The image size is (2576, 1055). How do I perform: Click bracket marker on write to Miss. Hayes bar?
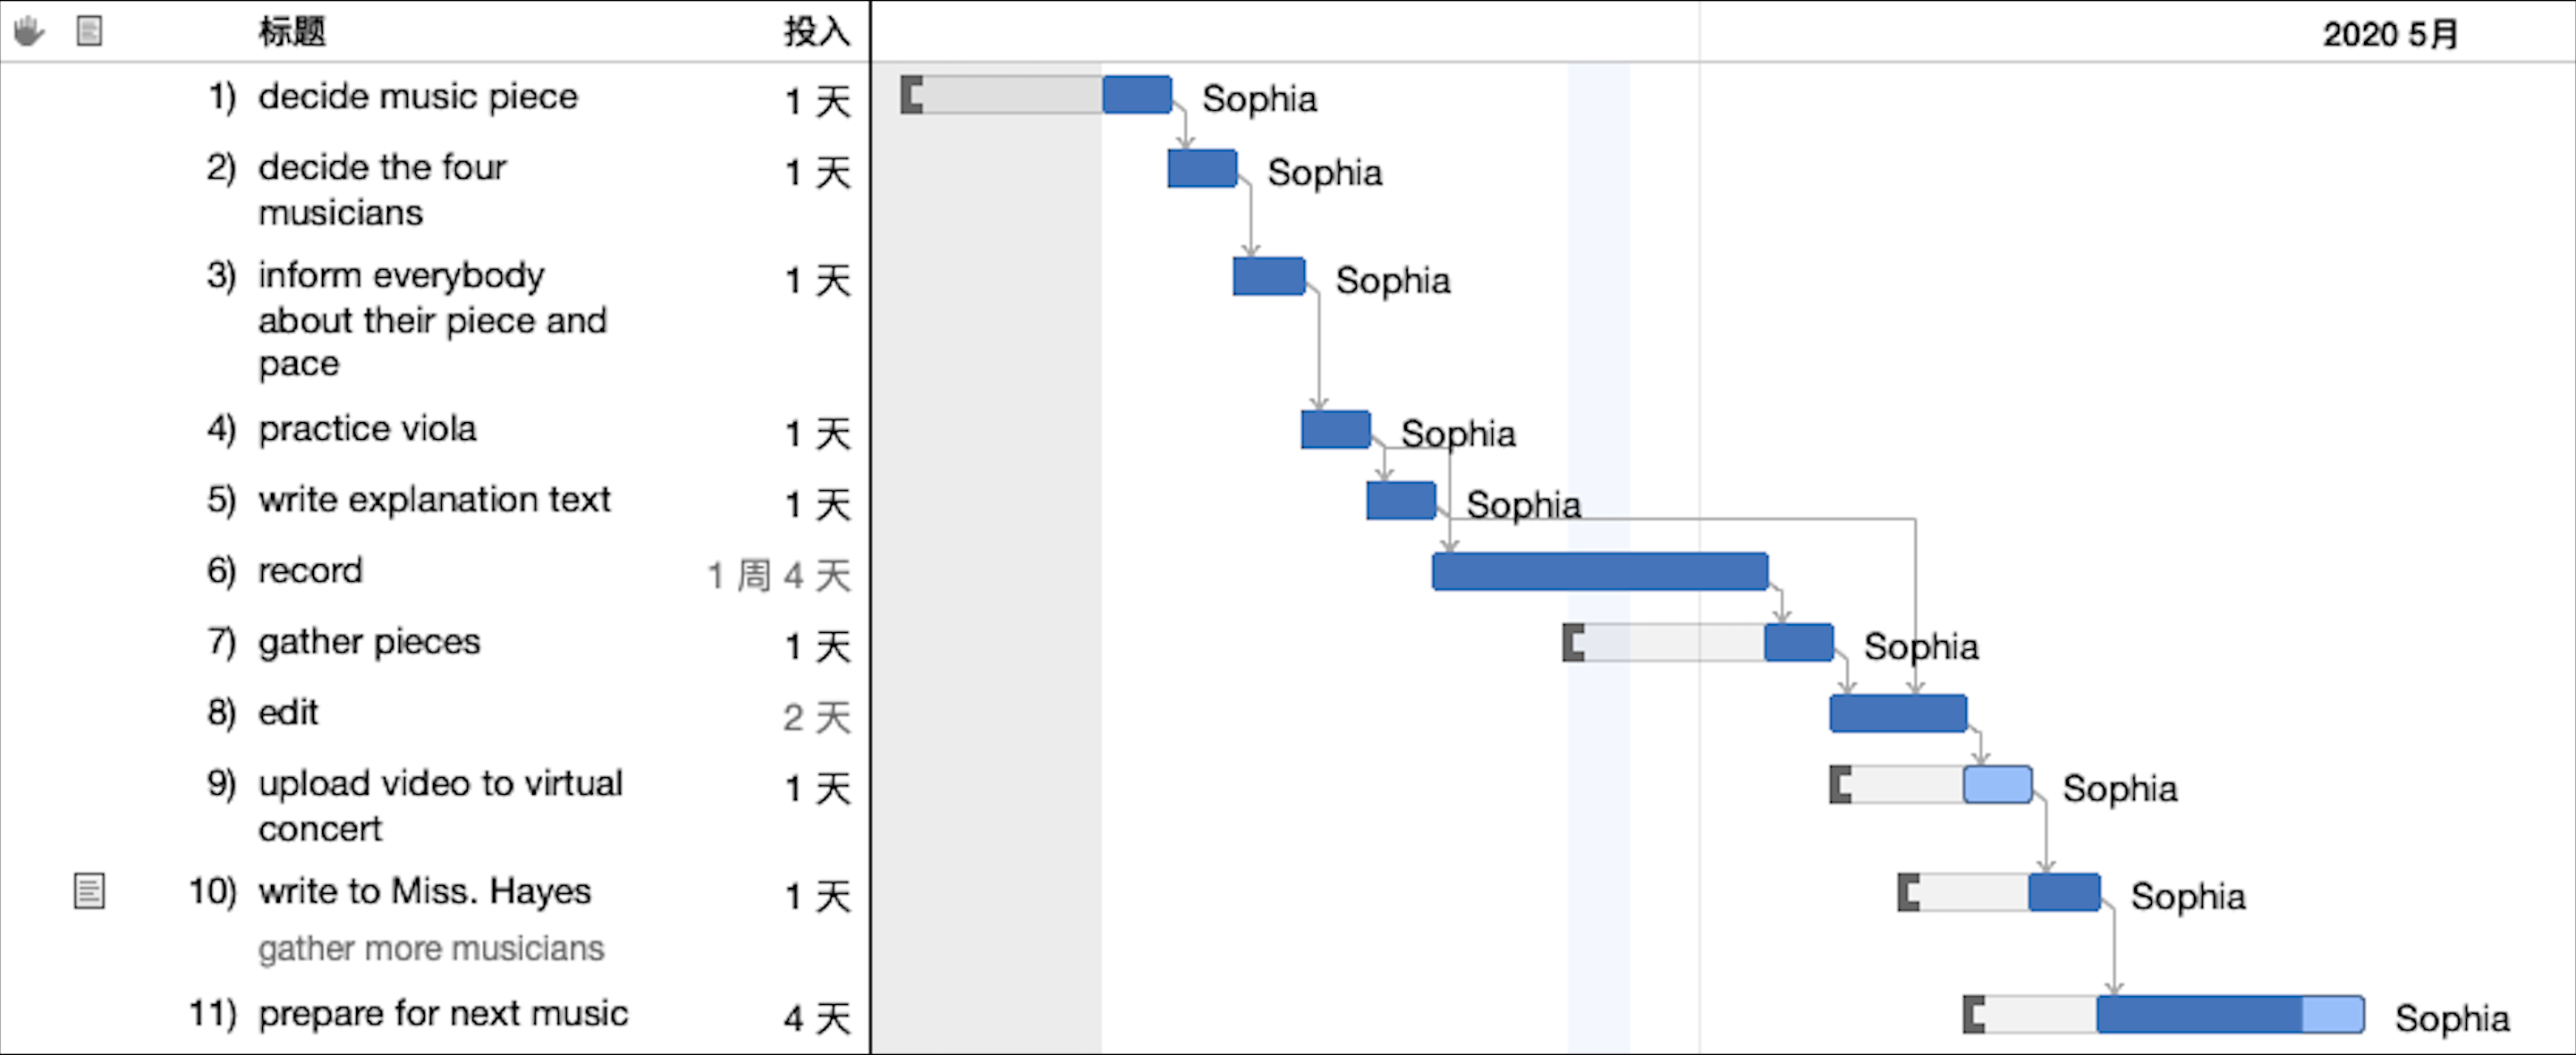pos(1908,892)
